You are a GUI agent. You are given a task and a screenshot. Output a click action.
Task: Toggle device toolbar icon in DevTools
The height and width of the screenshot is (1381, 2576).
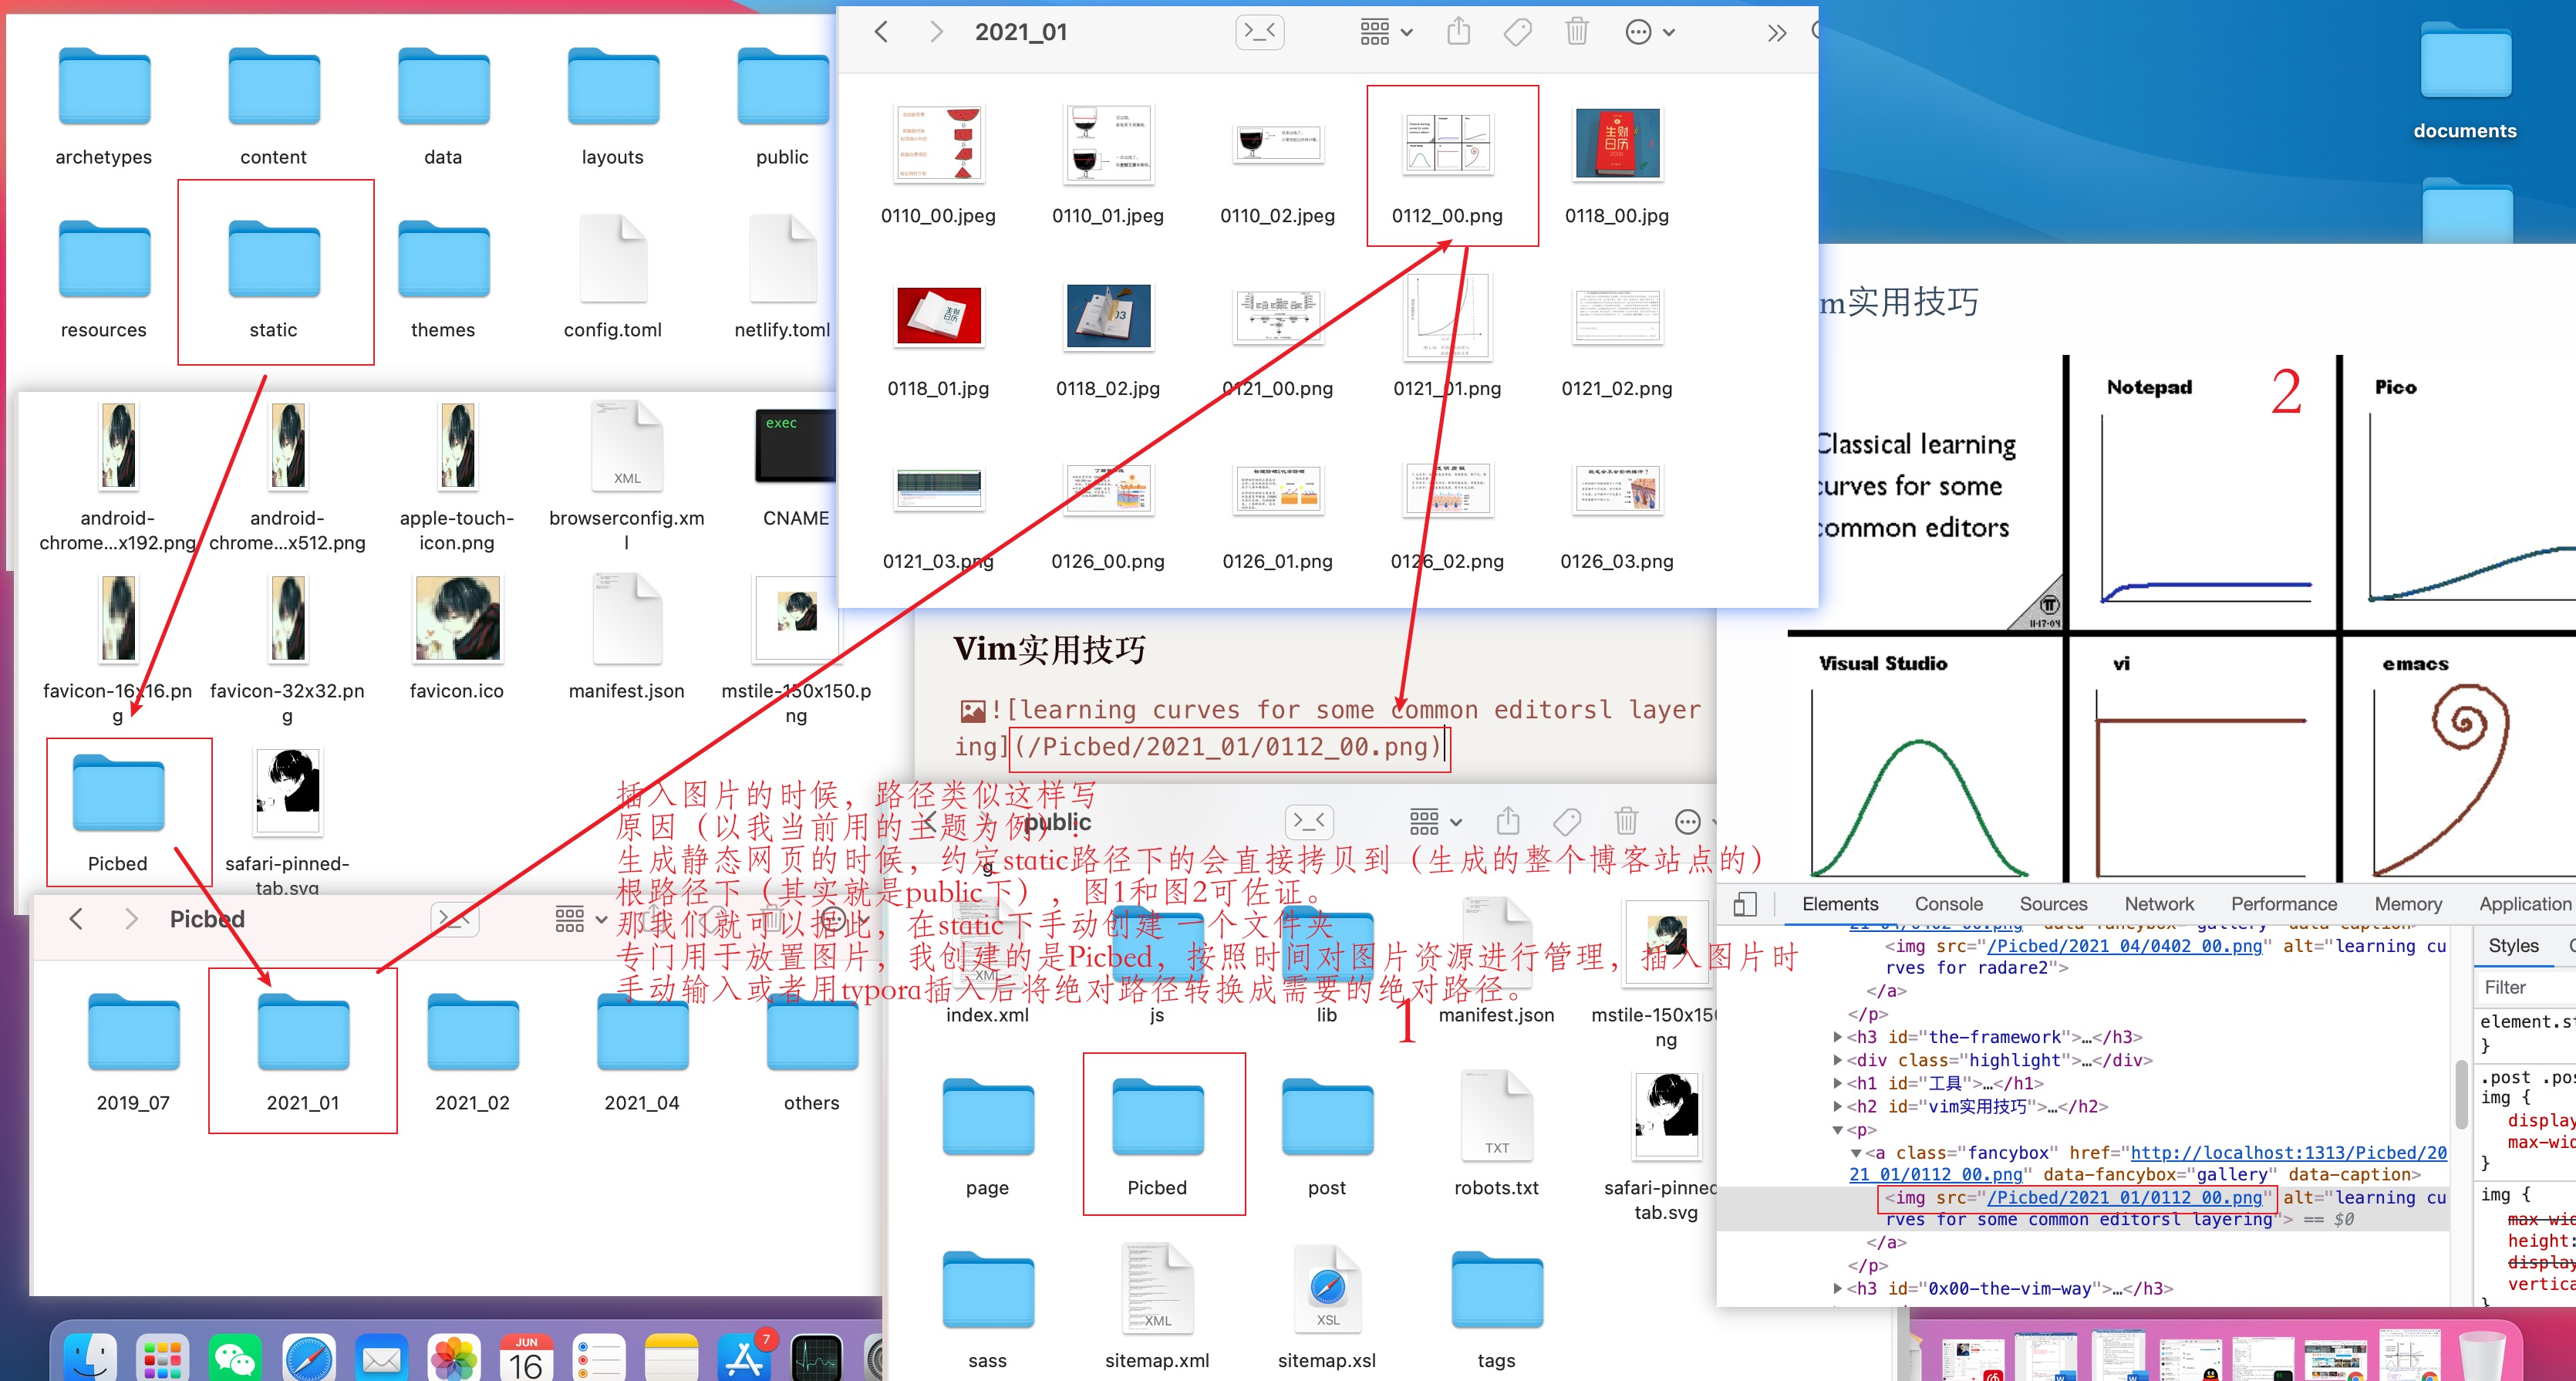[x=1745, y=904]
